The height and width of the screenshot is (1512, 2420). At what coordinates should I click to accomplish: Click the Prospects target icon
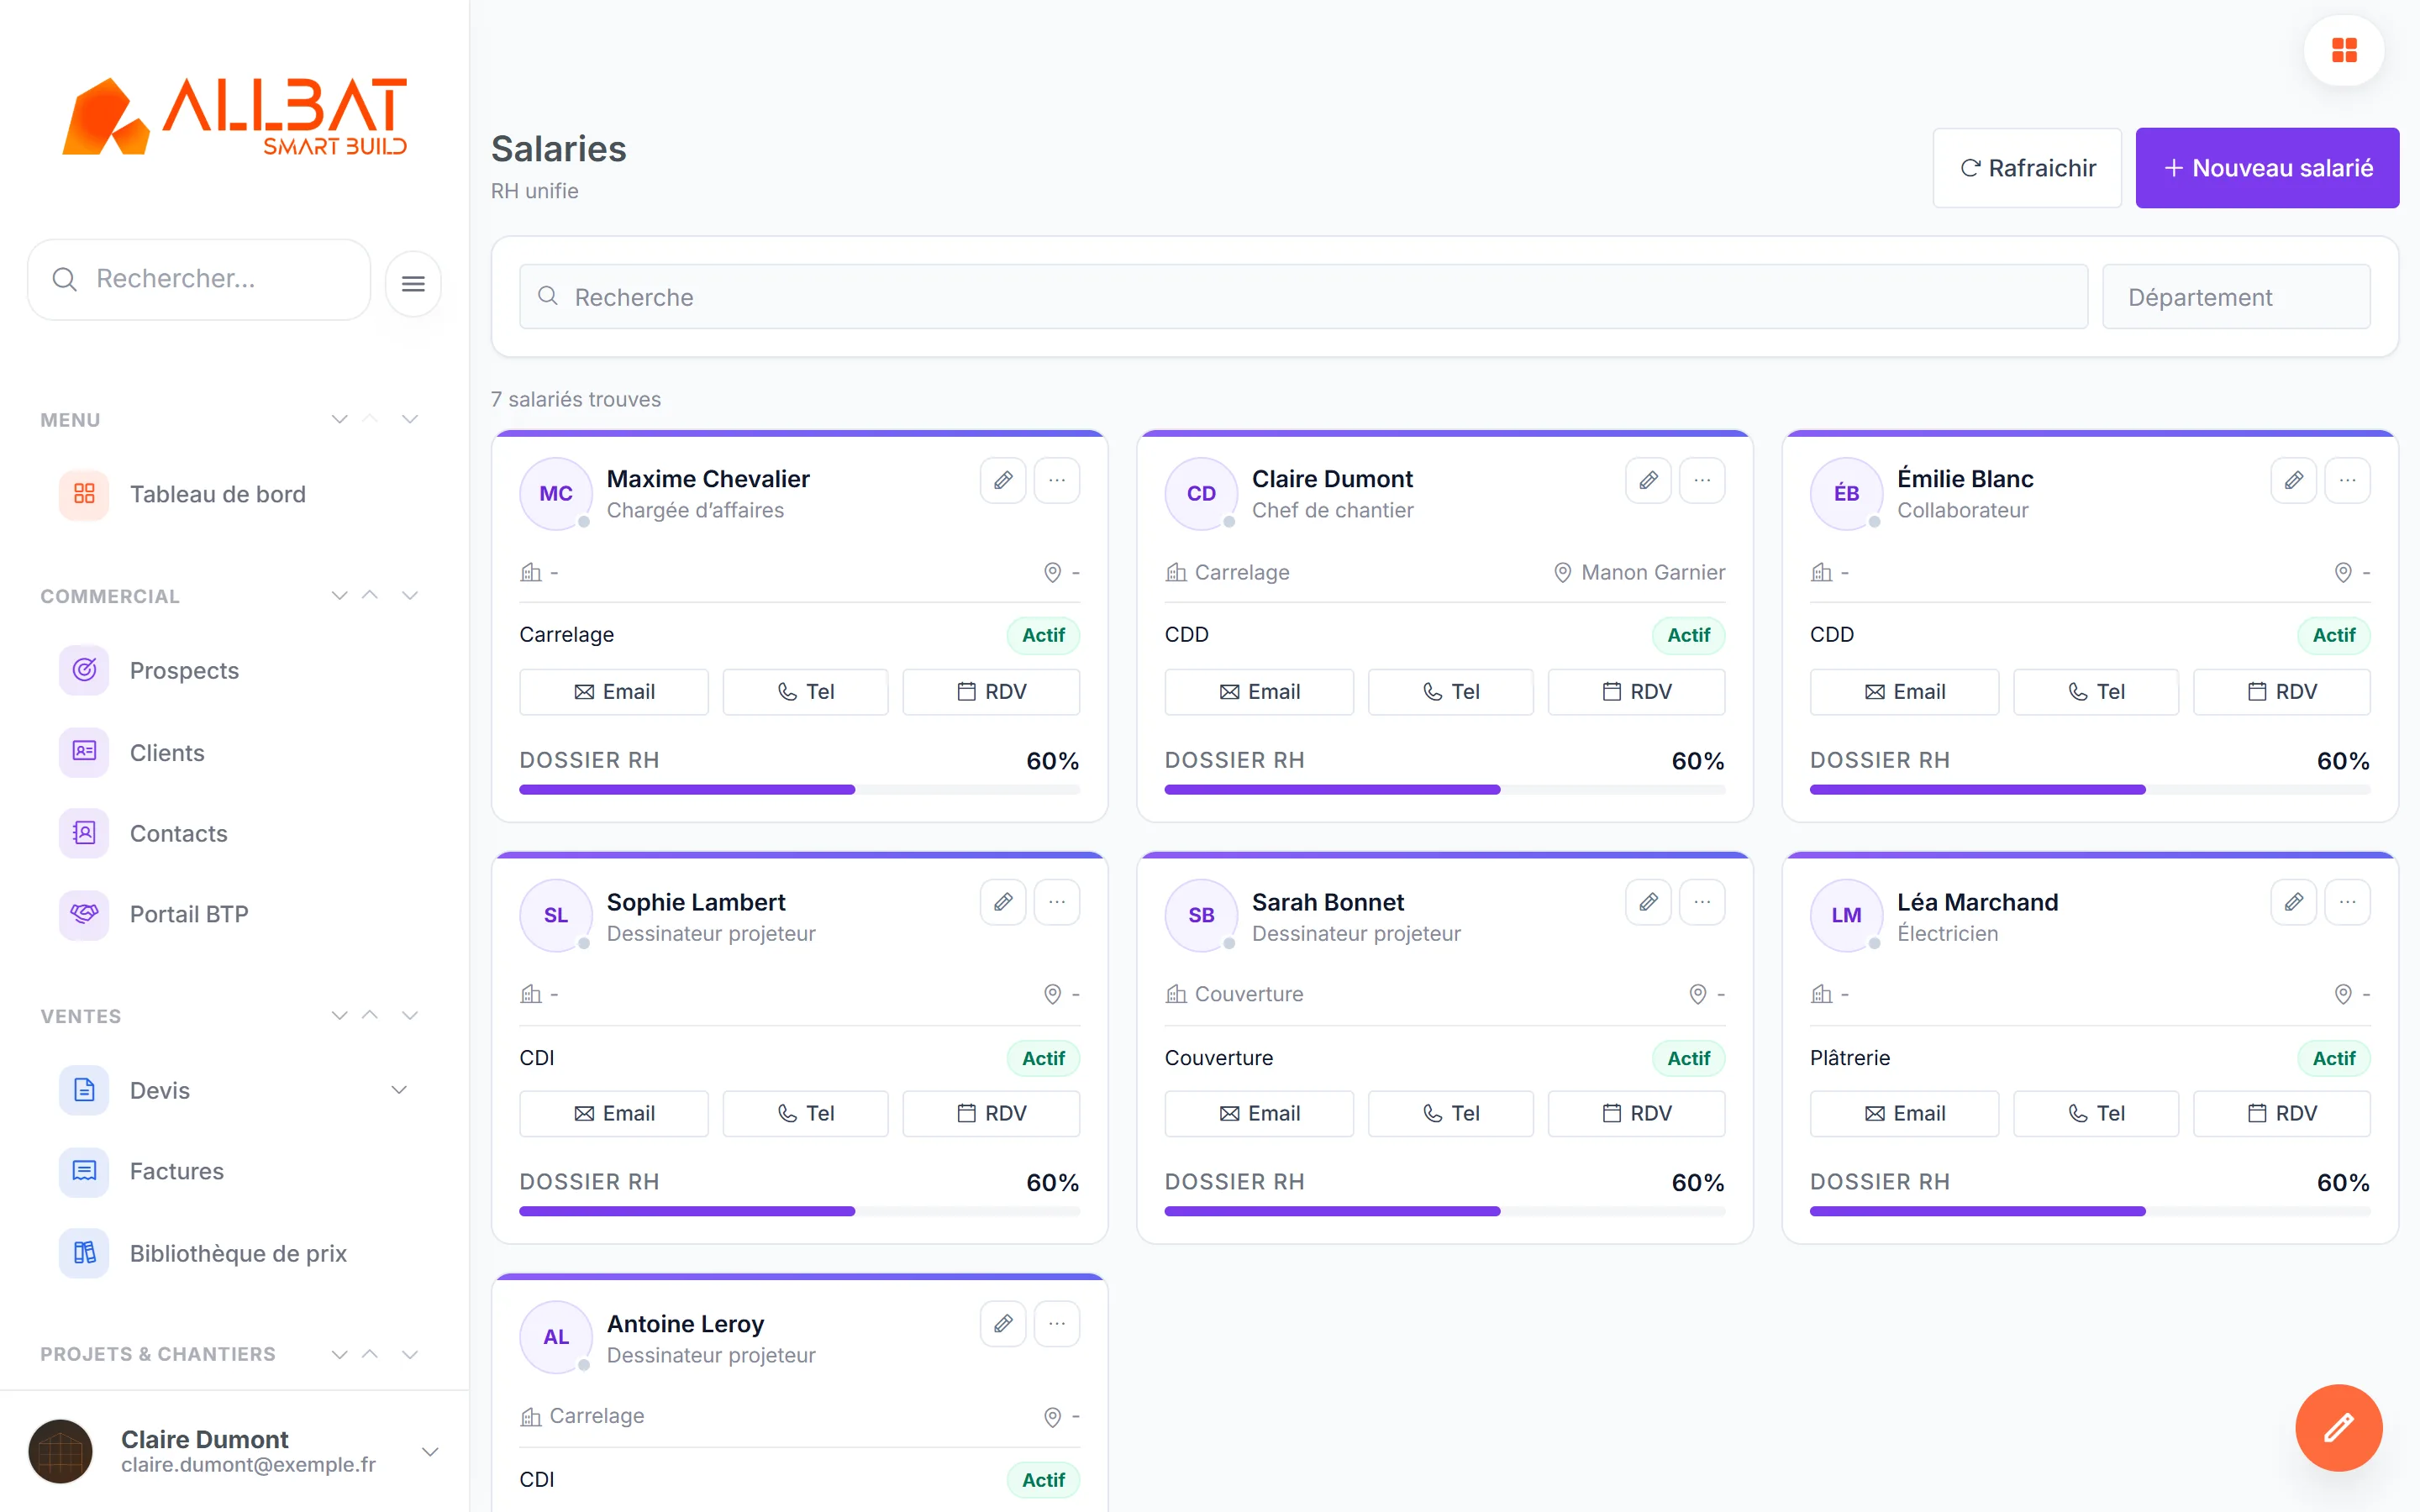tap(84, 670)
